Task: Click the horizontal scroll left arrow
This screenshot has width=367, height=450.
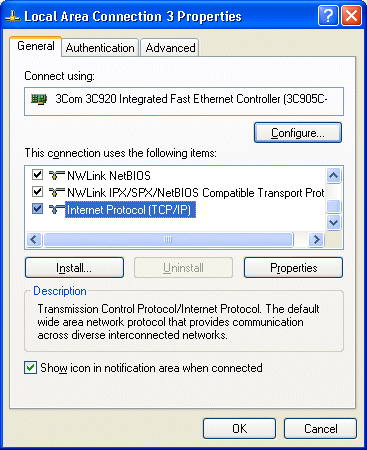Action: click(34, 239)
